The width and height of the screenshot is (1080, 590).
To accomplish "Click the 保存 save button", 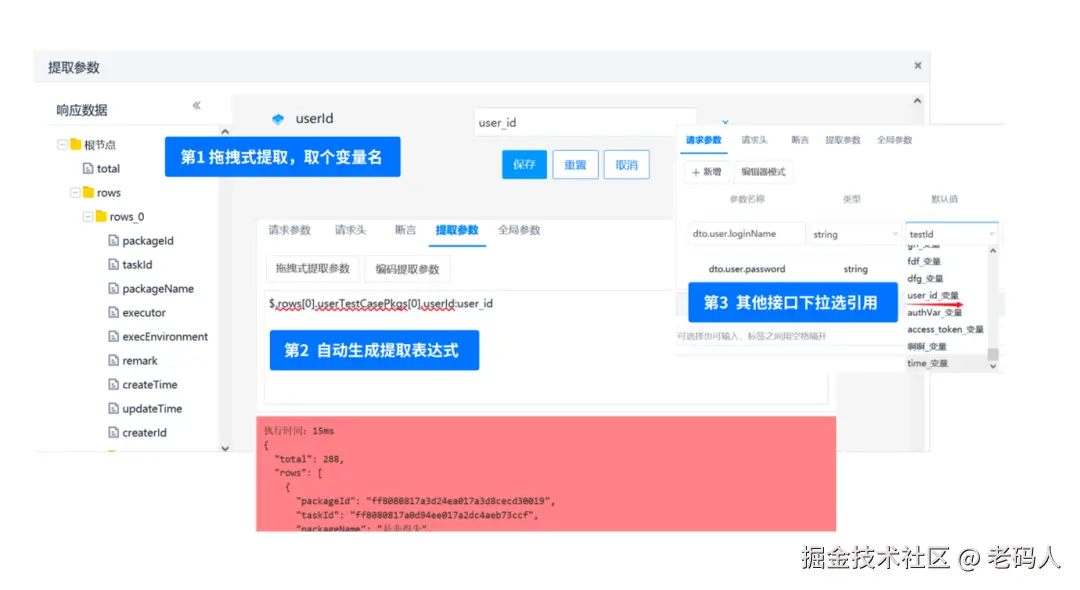I will [524, 164].
